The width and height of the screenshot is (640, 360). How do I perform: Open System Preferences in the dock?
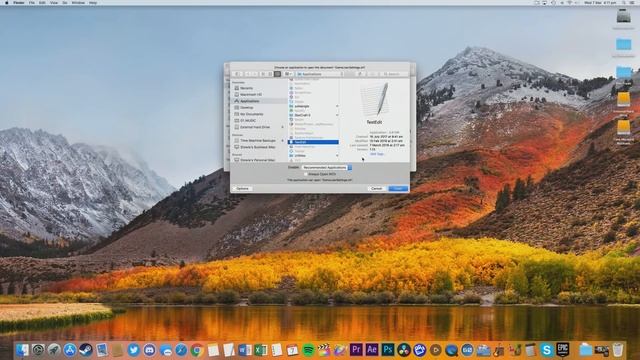[38, 350]
